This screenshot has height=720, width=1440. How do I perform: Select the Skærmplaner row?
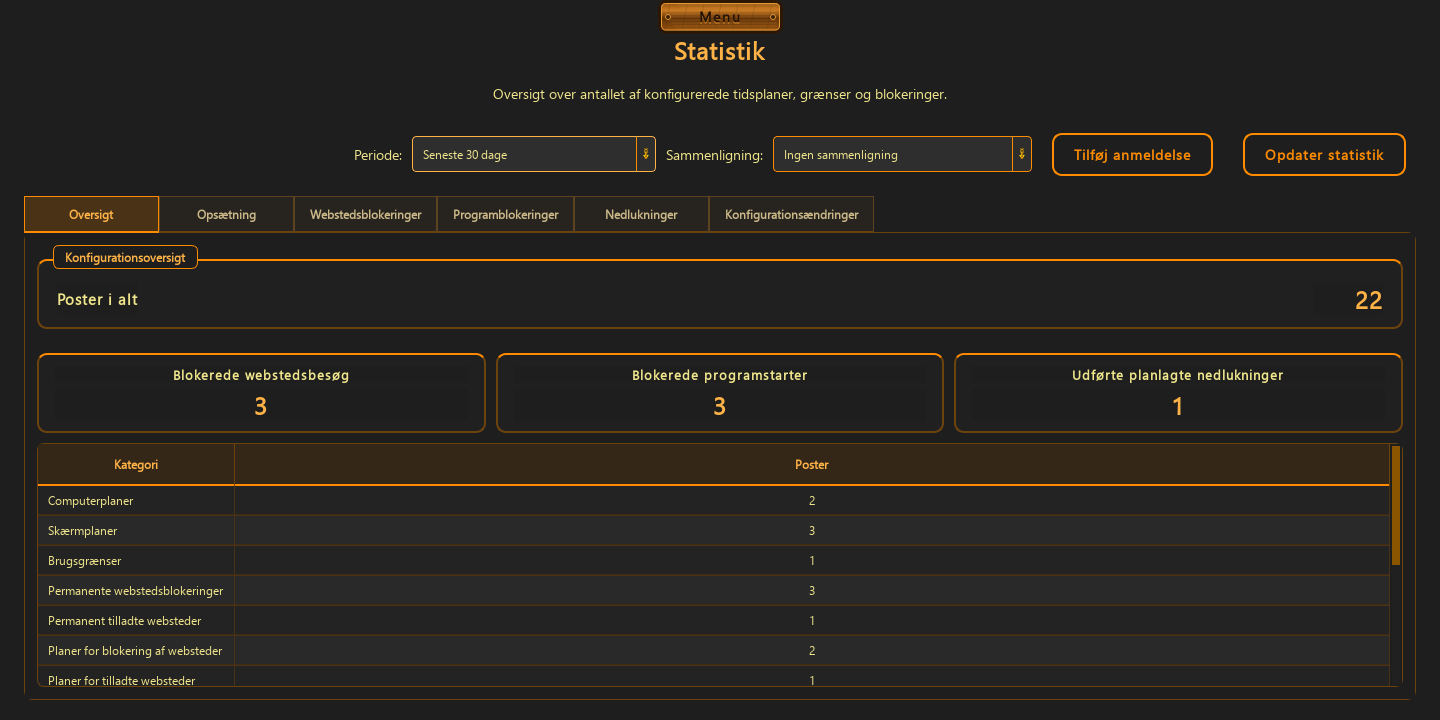[713, 531]
